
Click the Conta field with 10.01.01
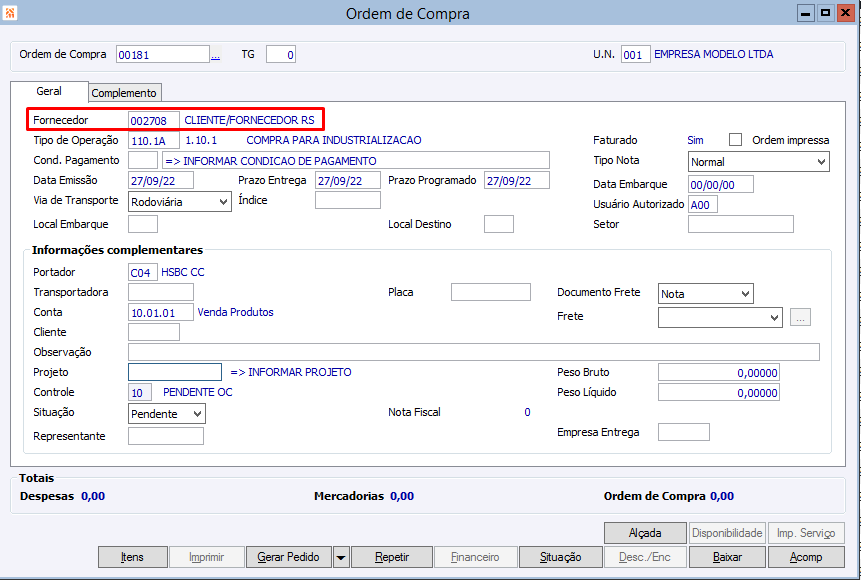pos(161,312)
